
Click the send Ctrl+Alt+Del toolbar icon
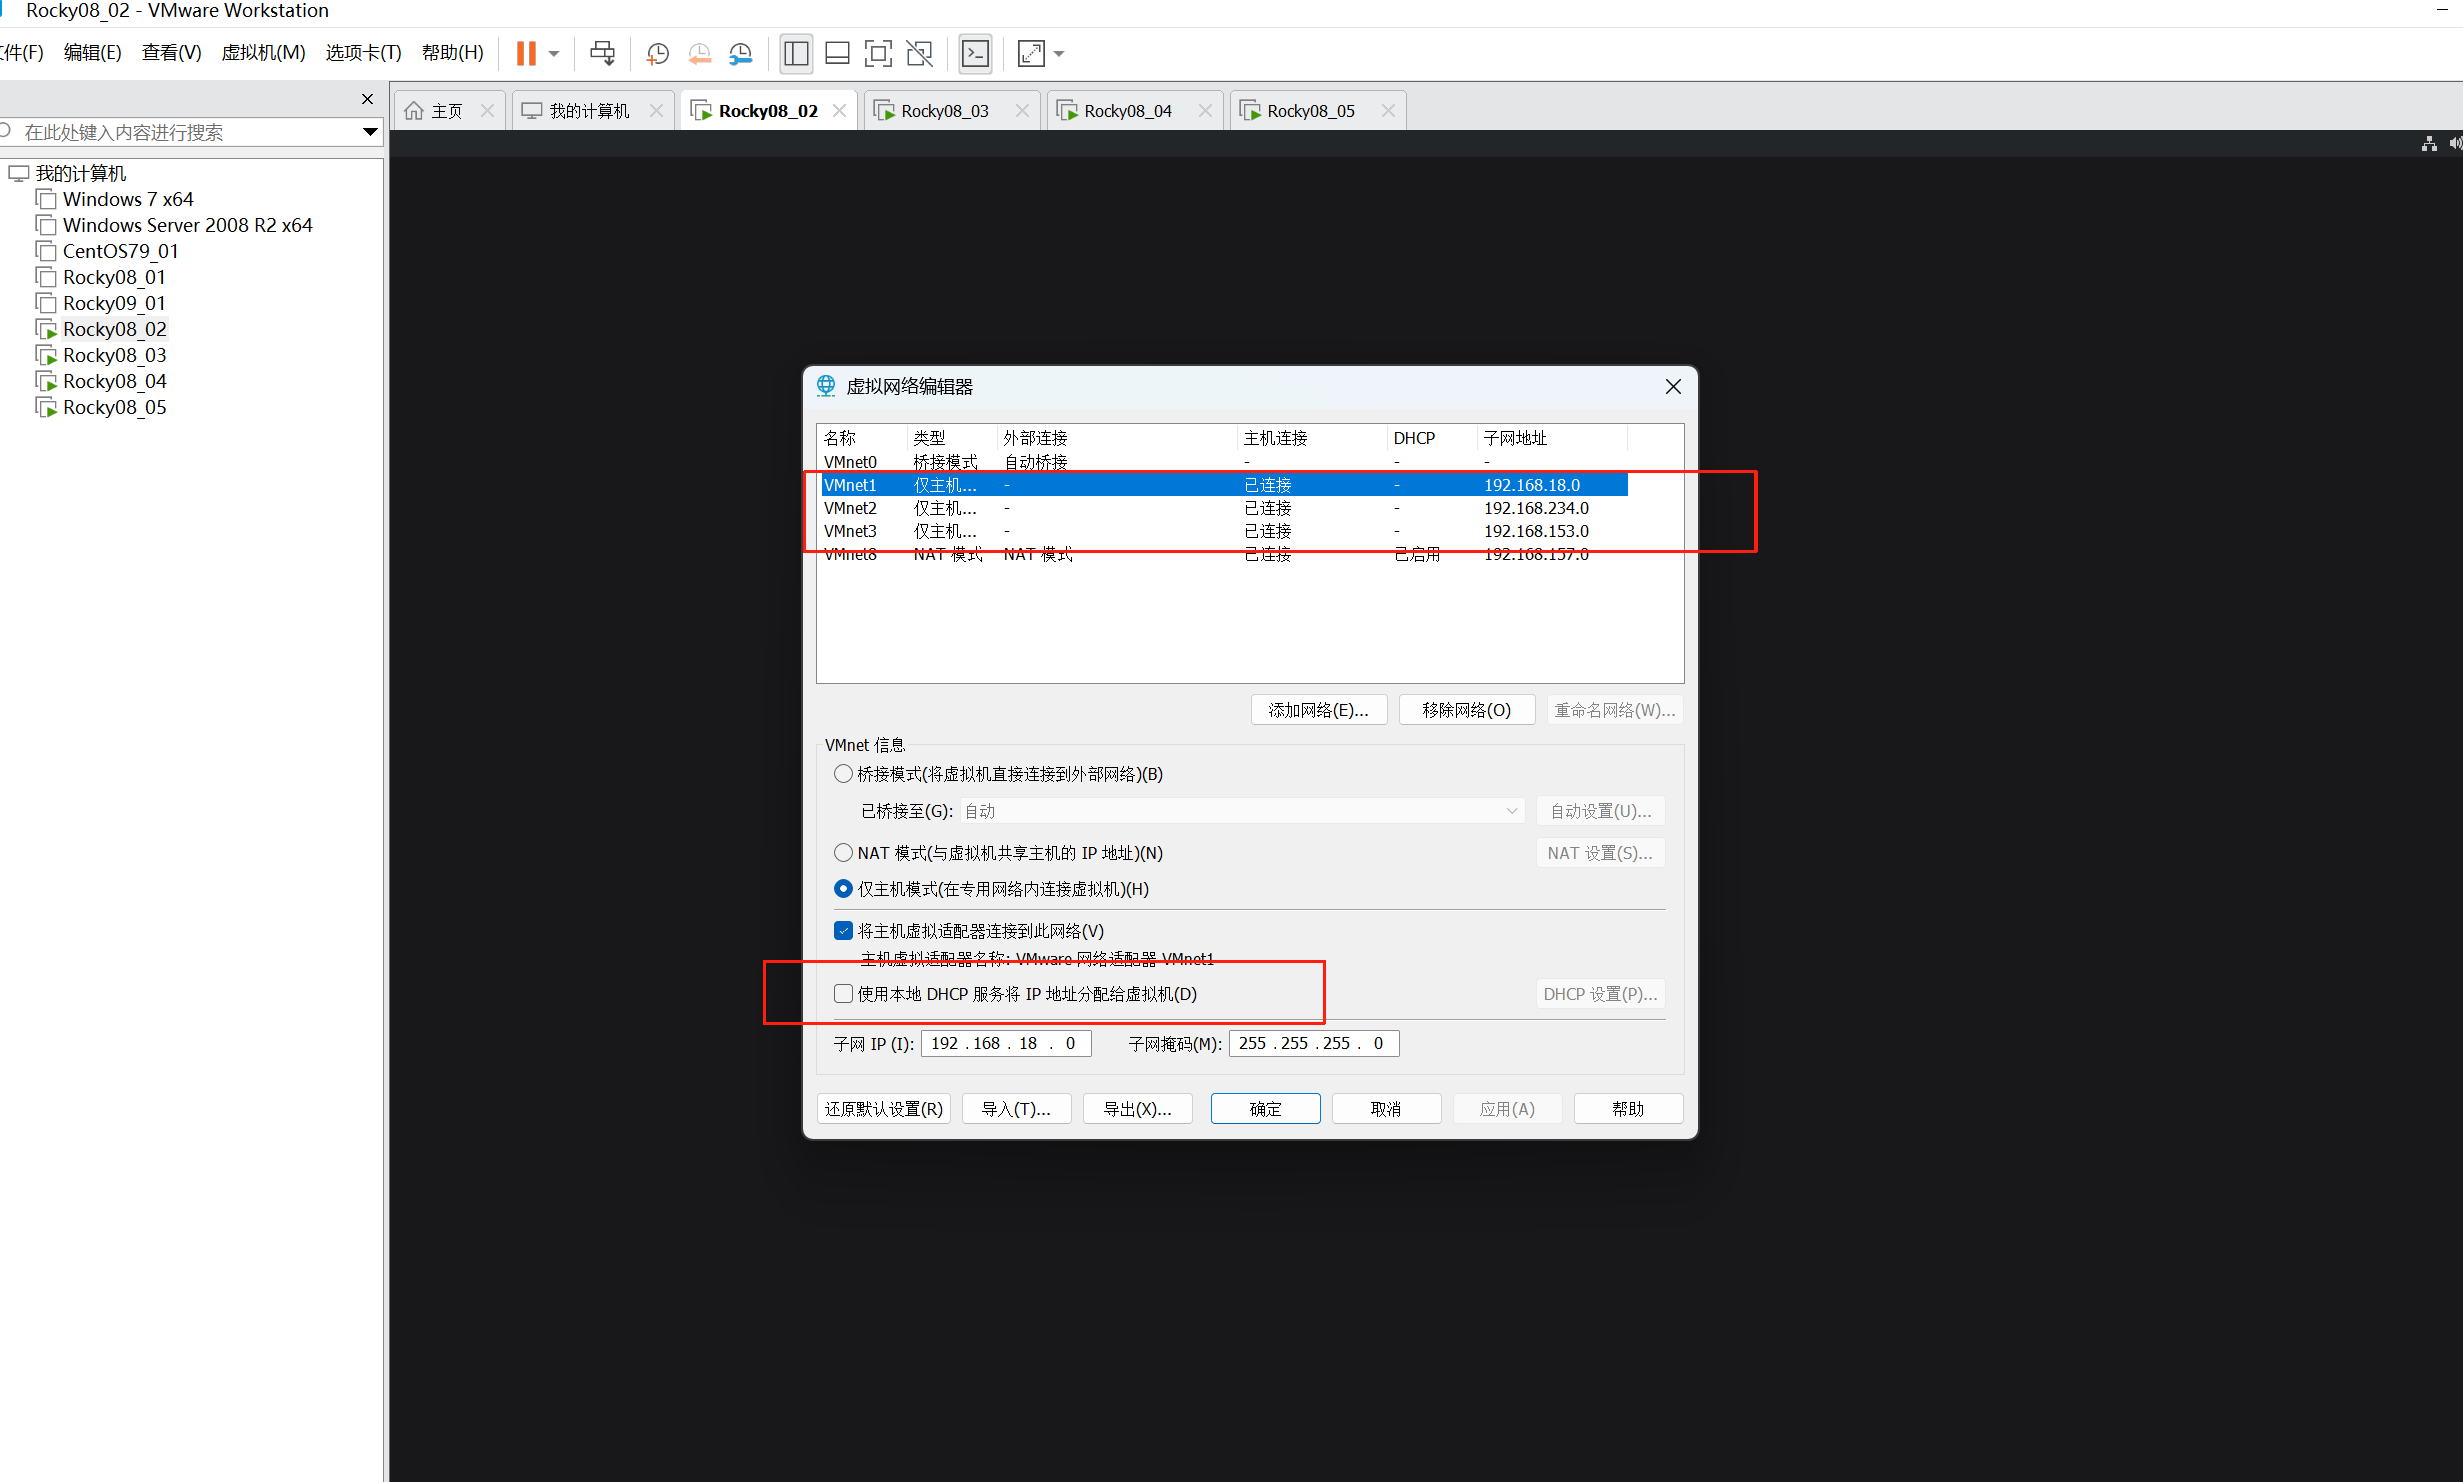(602, 53)
